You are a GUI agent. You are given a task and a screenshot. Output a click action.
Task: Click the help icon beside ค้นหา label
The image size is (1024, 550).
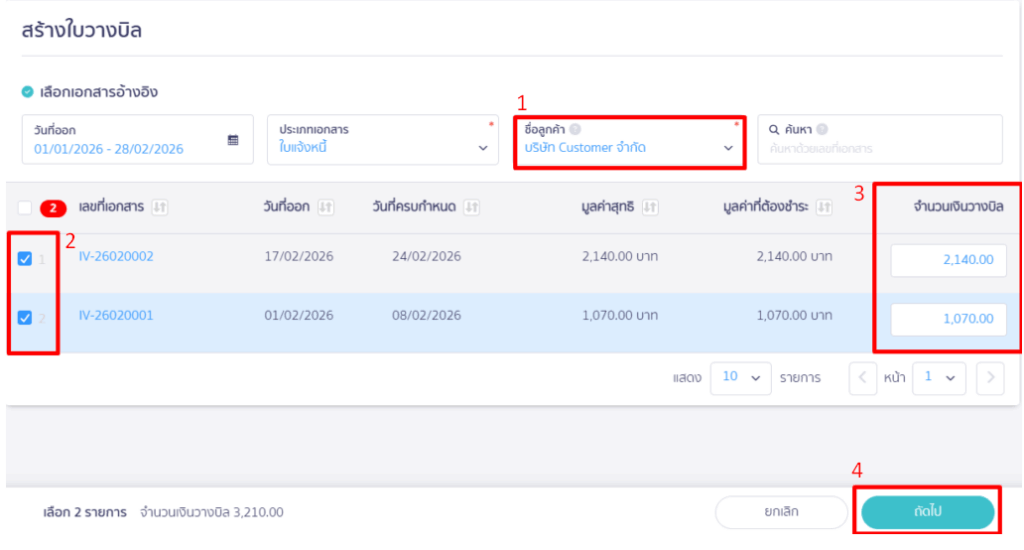point(822,129)
